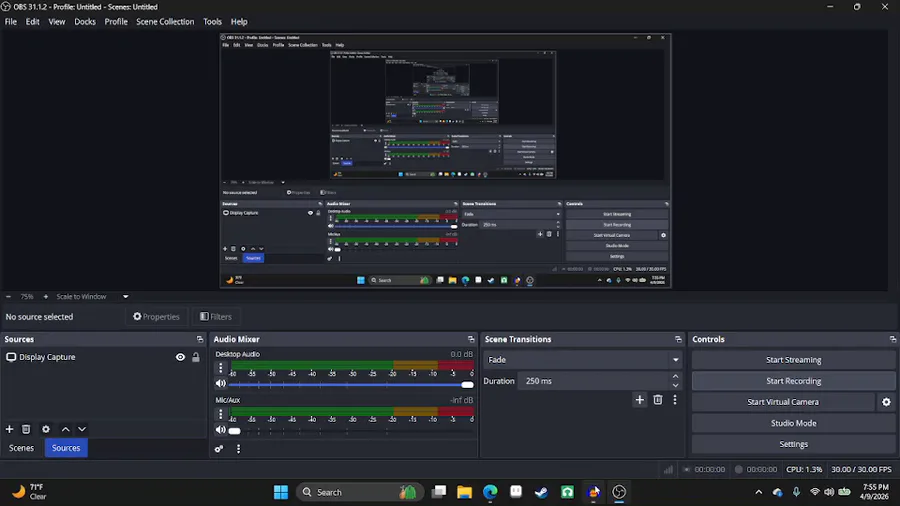Open File Explorer from the taskbar
Image resolution: width=900 pixels, height=506 pixels.
(464, 492)
